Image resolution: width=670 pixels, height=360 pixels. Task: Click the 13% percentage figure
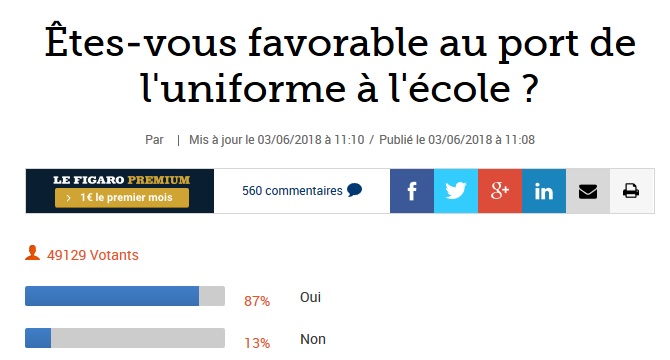pos(257,343)
